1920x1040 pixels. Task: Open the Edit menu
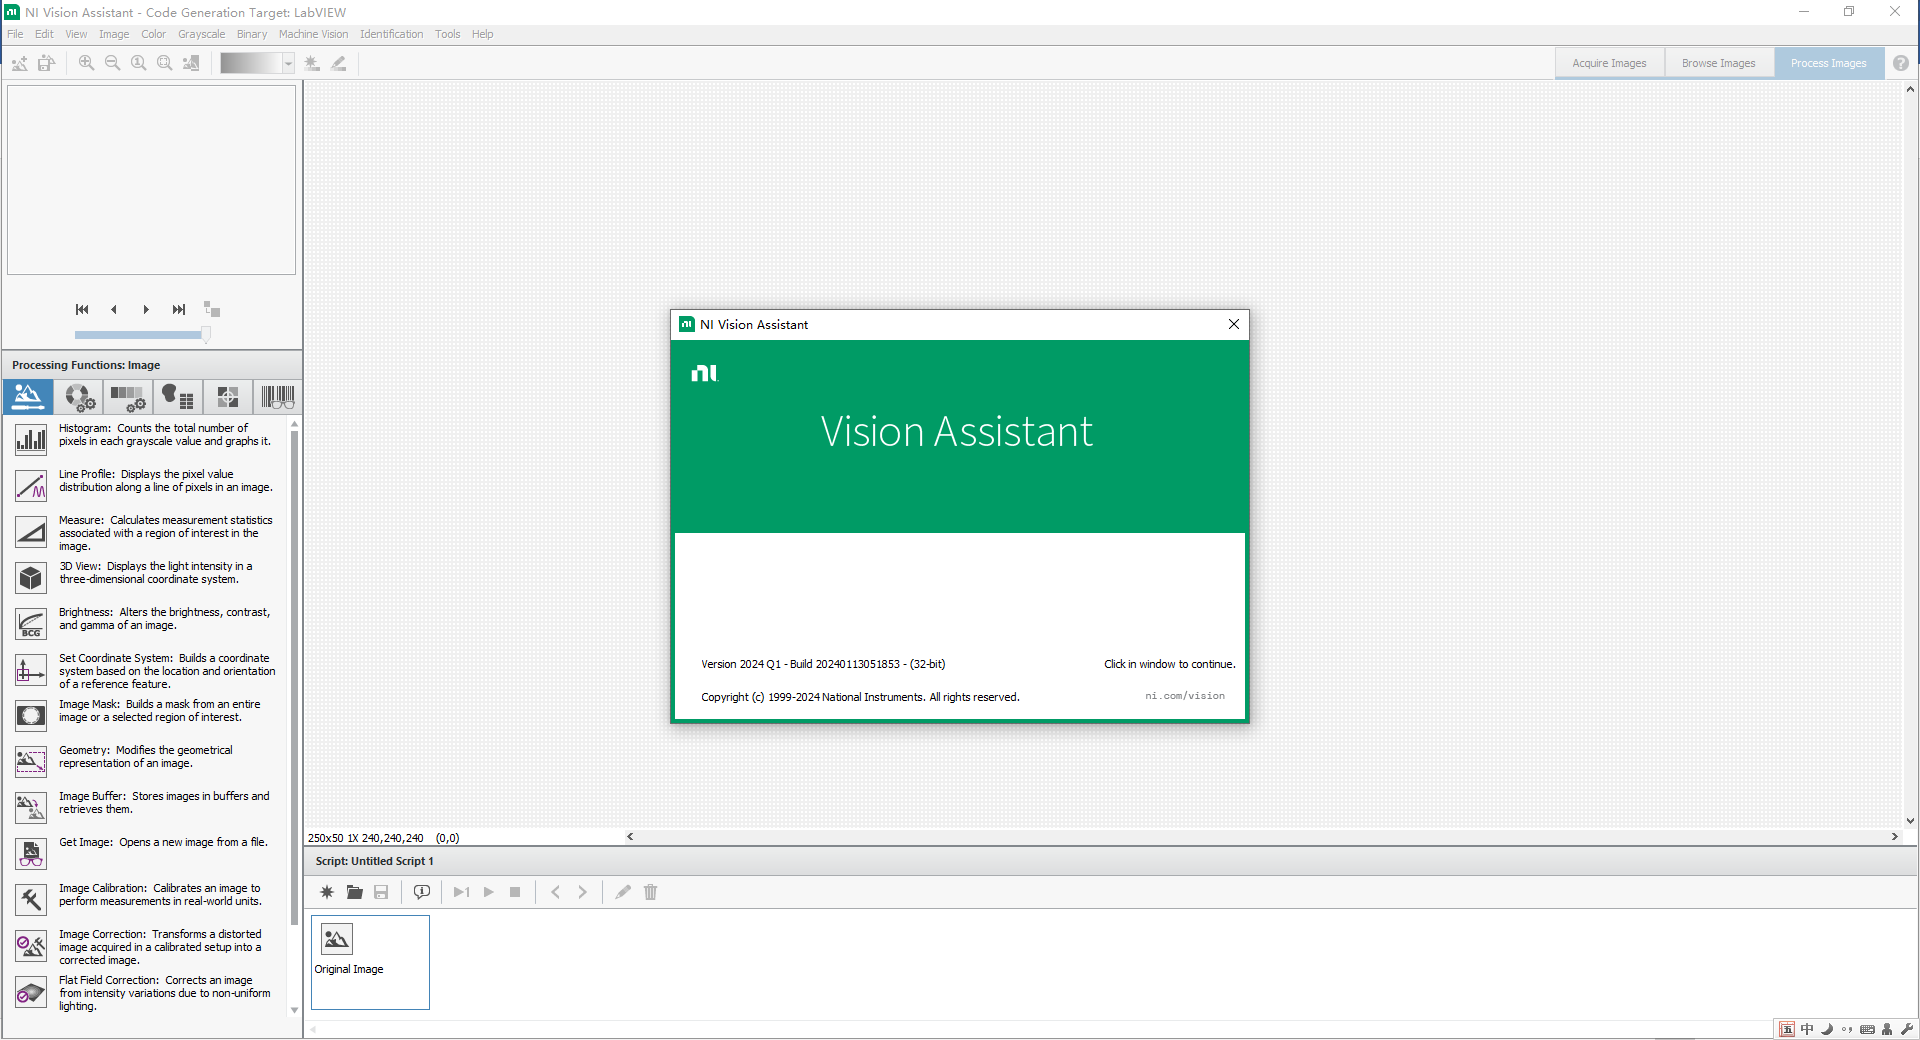click(x=44, y=34)
